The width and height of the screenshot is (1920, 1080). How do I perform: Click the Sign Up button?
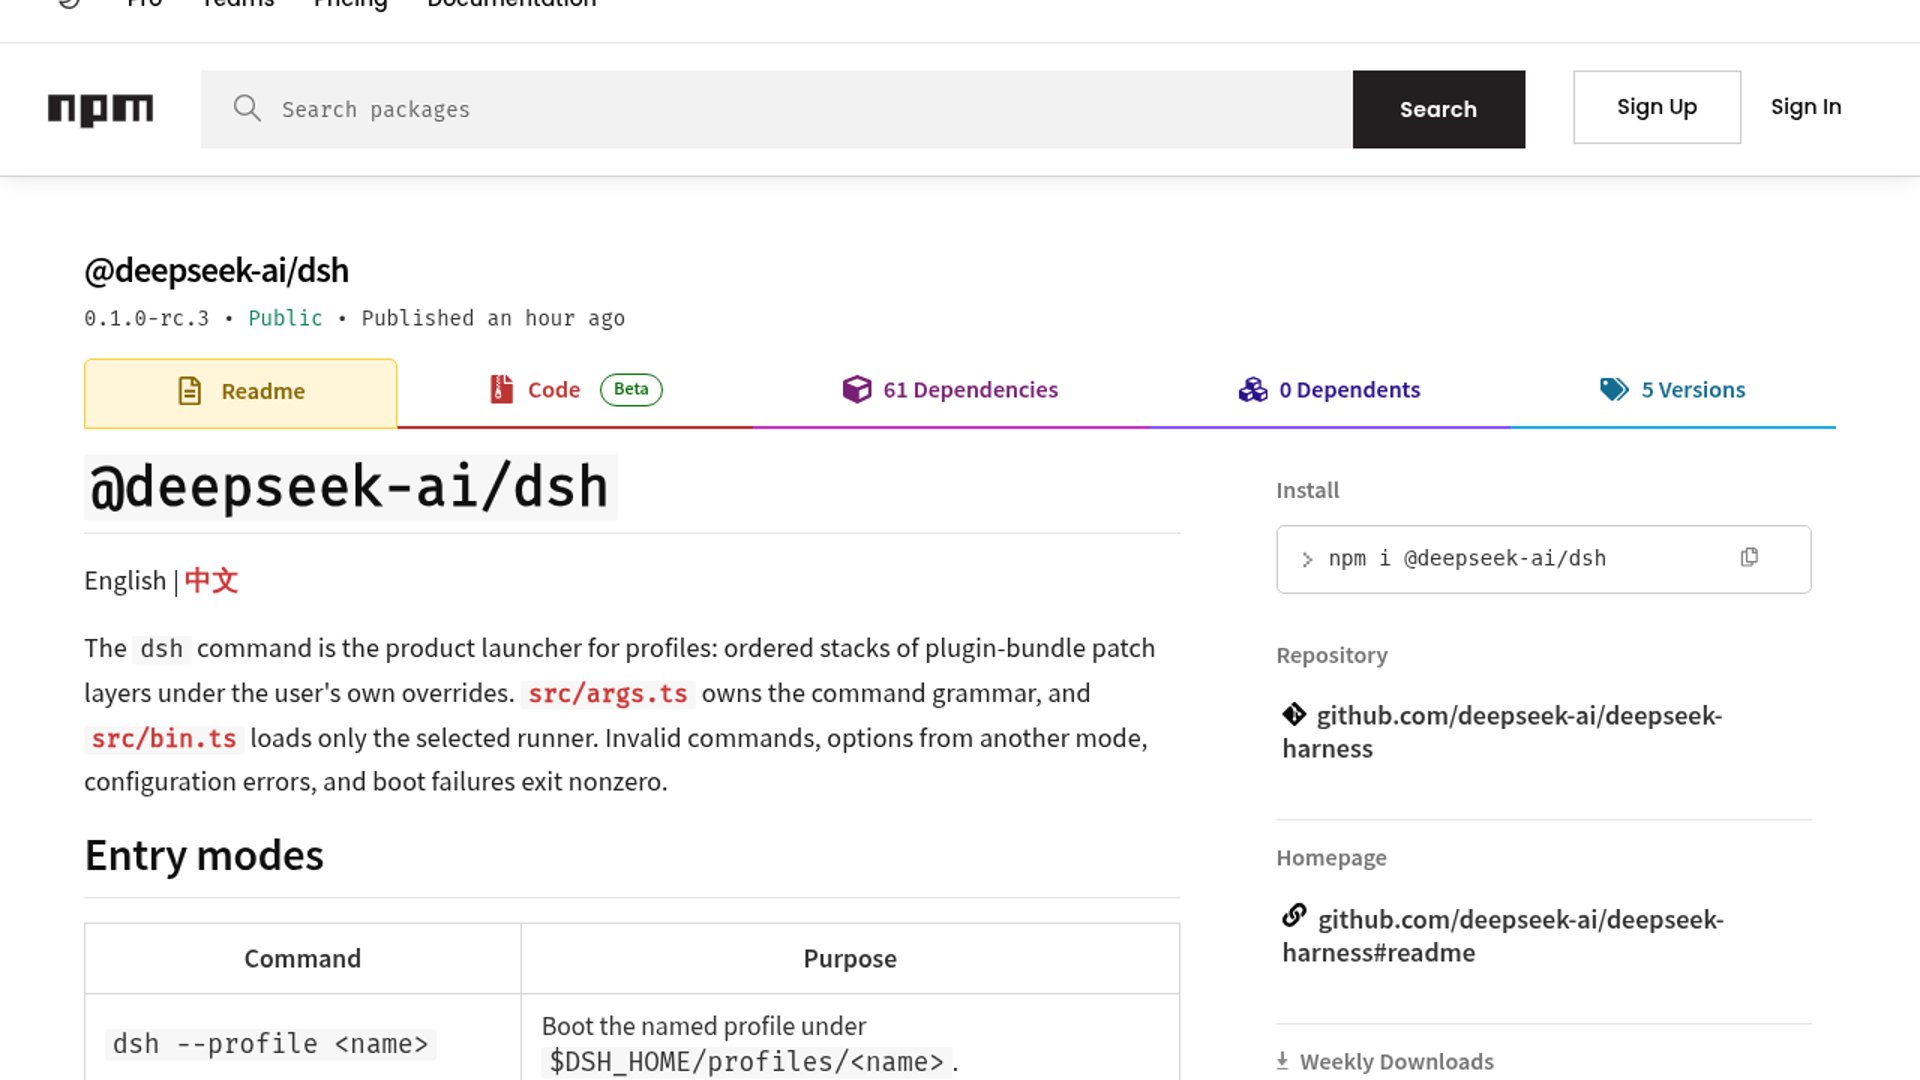(x=1656, y=107)
